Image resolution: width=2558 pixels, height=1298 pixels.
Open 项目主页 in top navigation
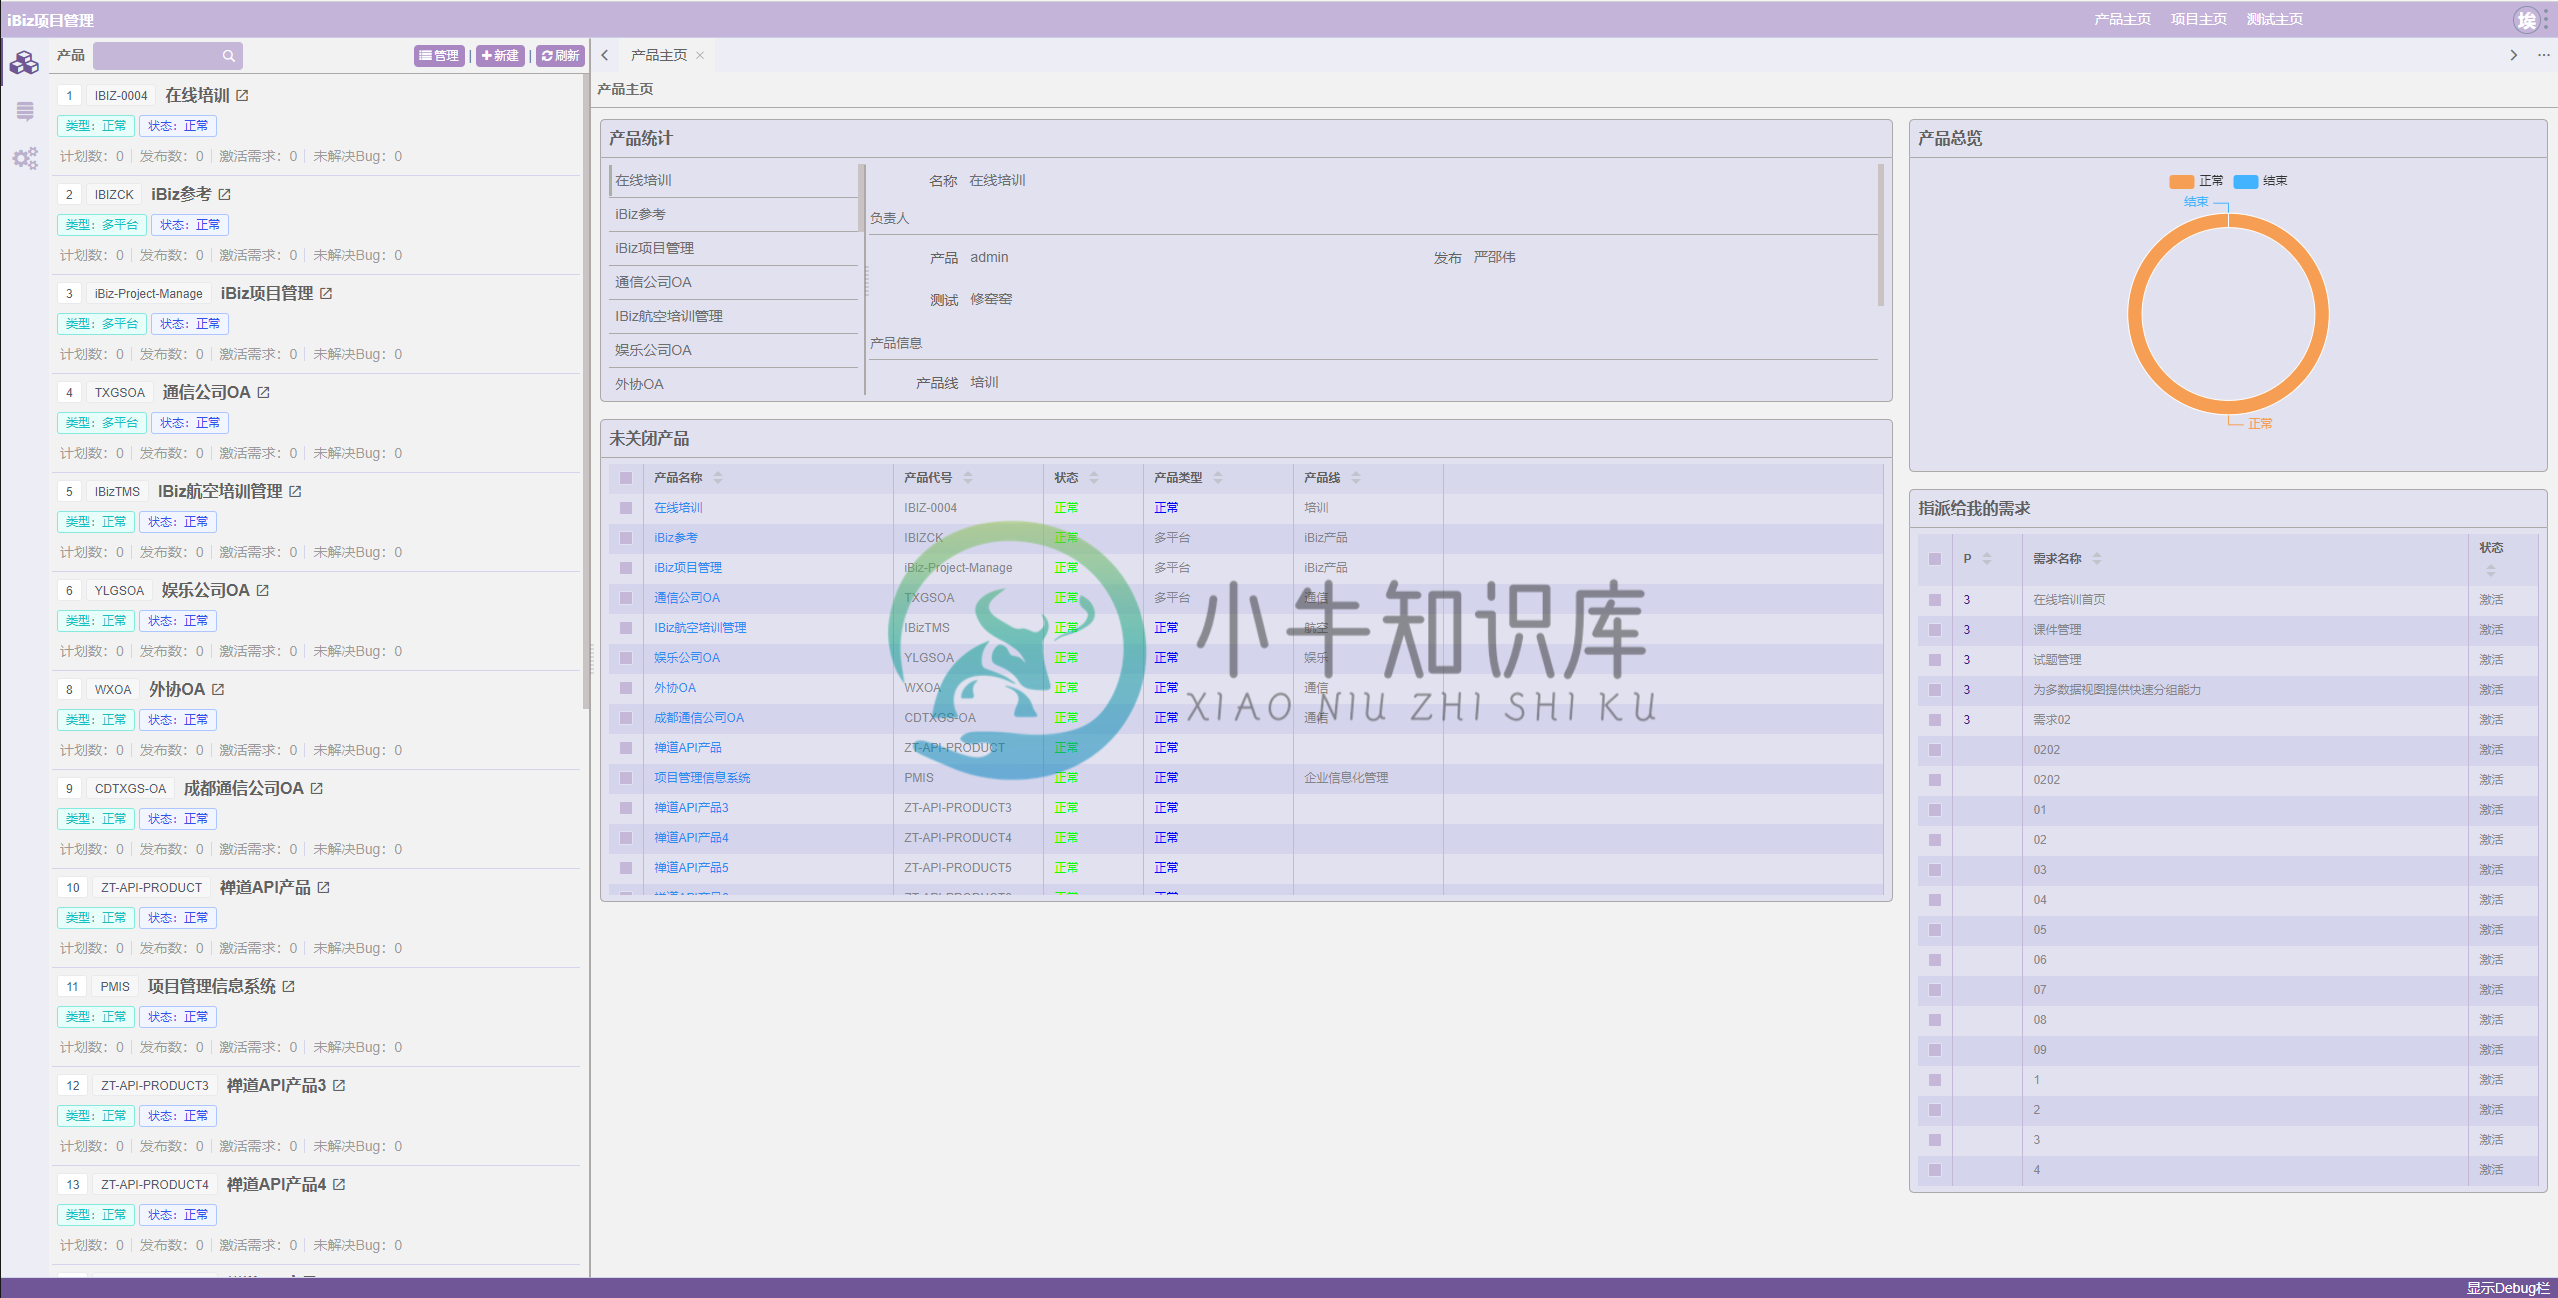(x=2198, y=19)
